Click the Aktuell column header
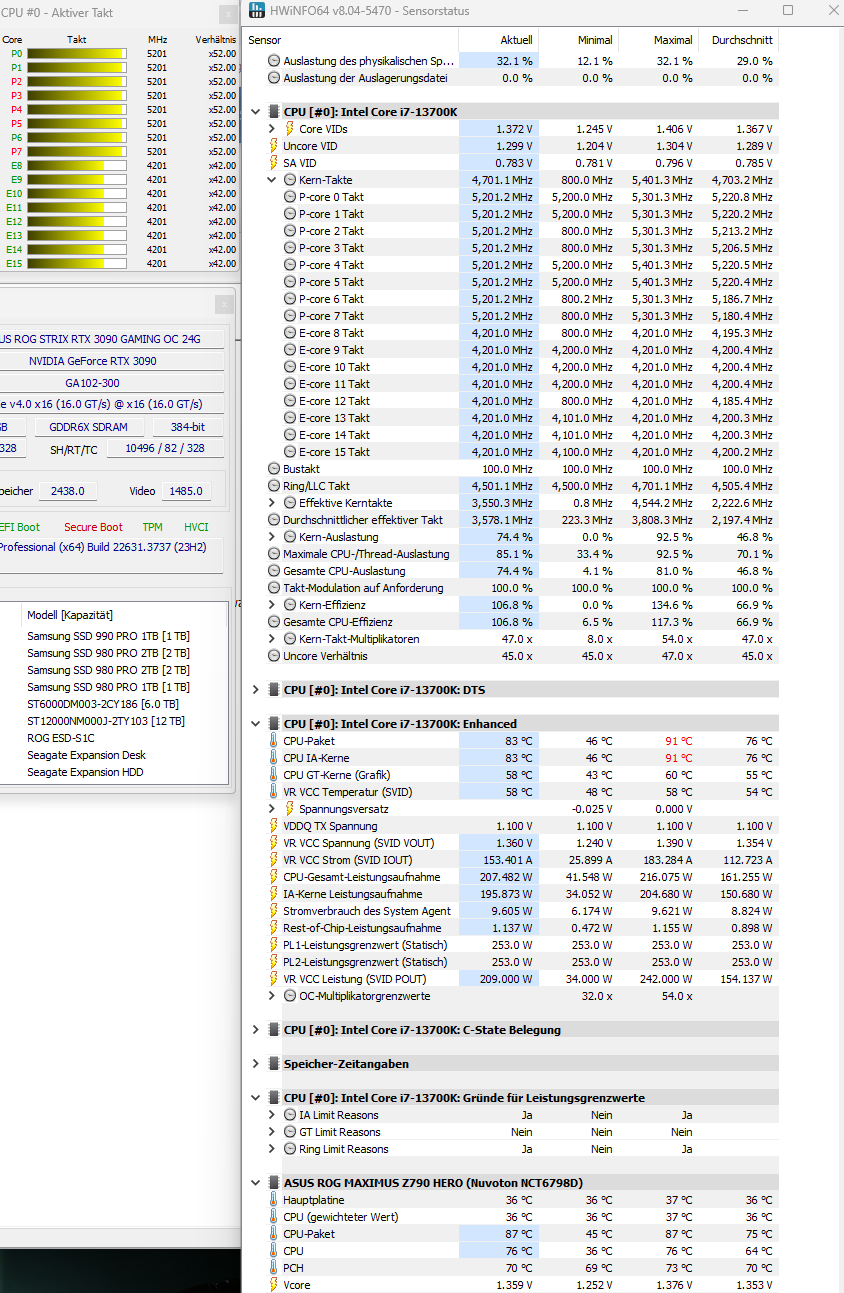Image resolution: width=844 pixels, height=1293 pixels. (498, 40)
